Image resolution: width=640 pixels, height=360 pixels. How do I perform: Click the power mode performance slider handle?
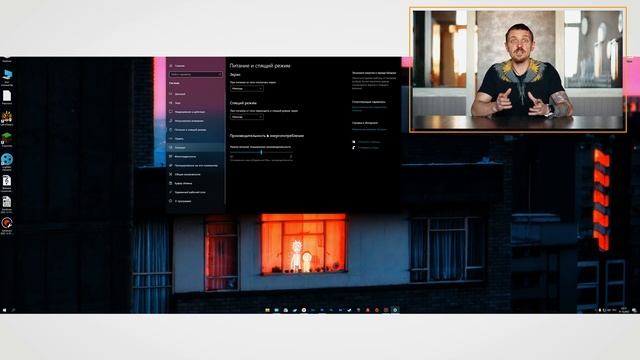pos(261,152)
